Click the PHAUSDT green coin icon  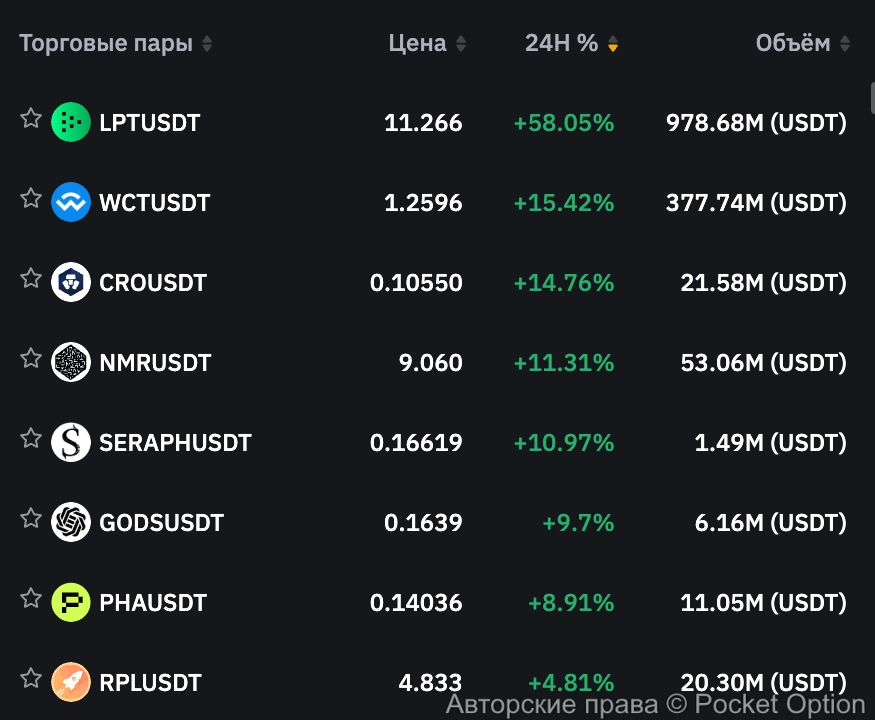pos(70,603)
